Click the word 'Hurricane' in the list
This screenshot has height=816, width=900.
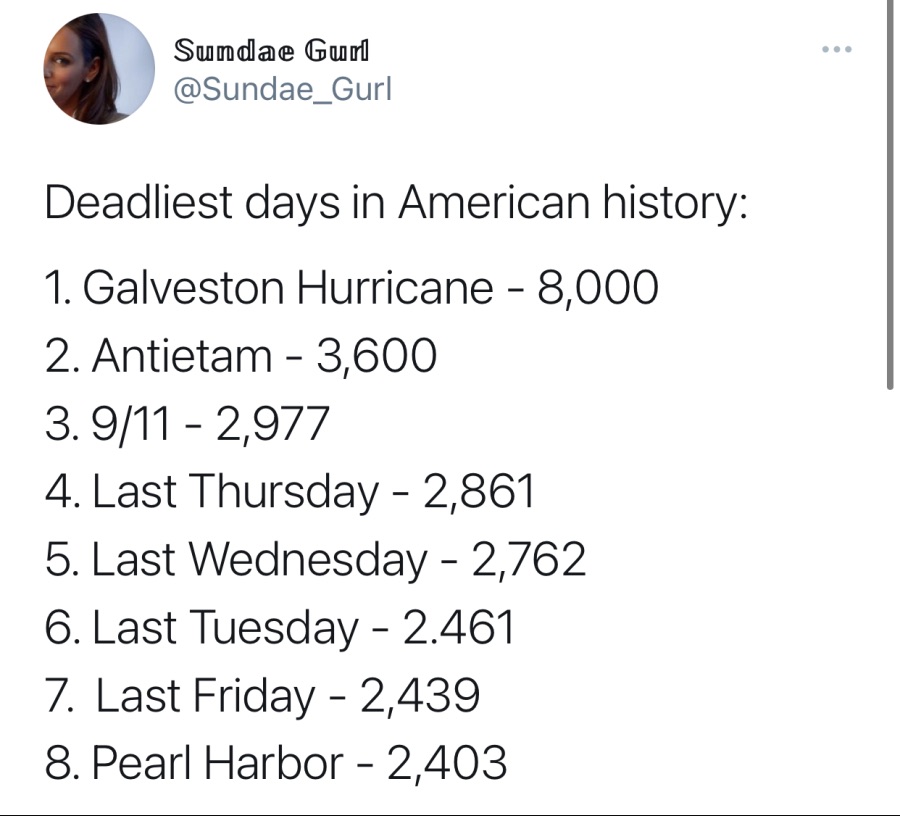(395, 287)
